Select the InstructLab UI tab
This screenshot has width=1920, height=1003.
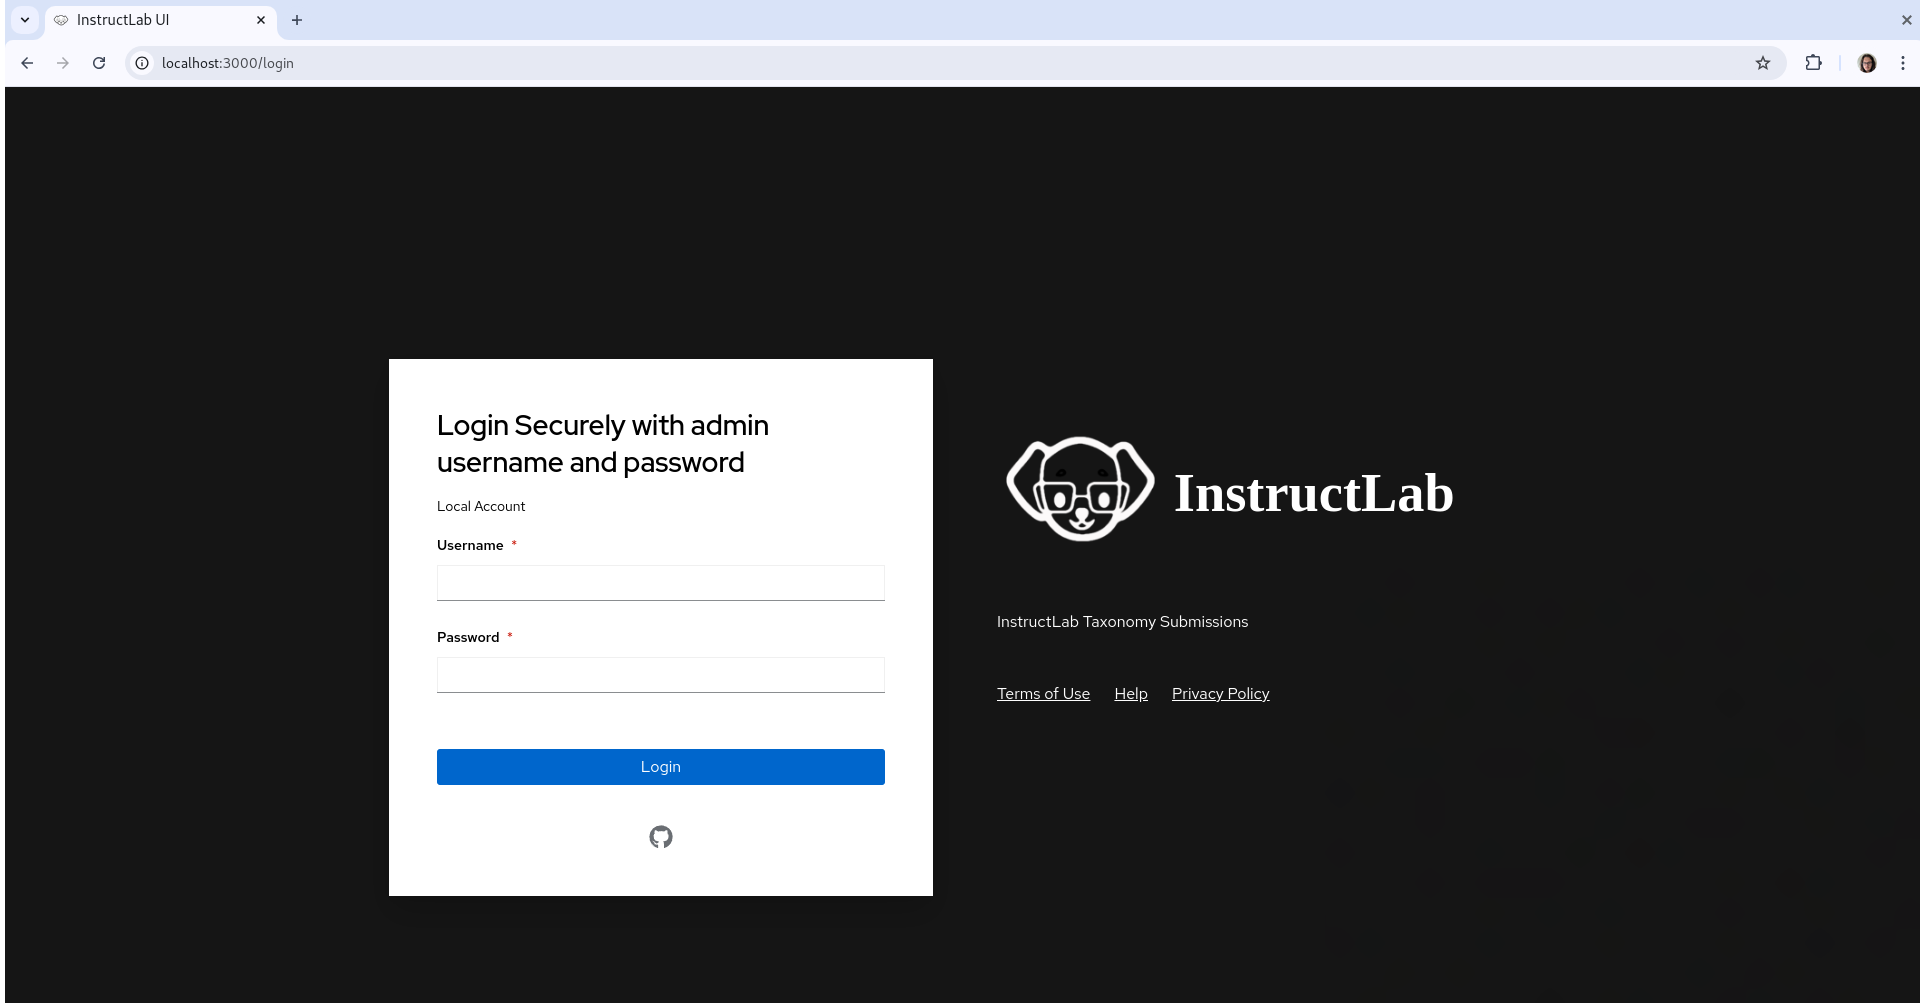(160, 20)
